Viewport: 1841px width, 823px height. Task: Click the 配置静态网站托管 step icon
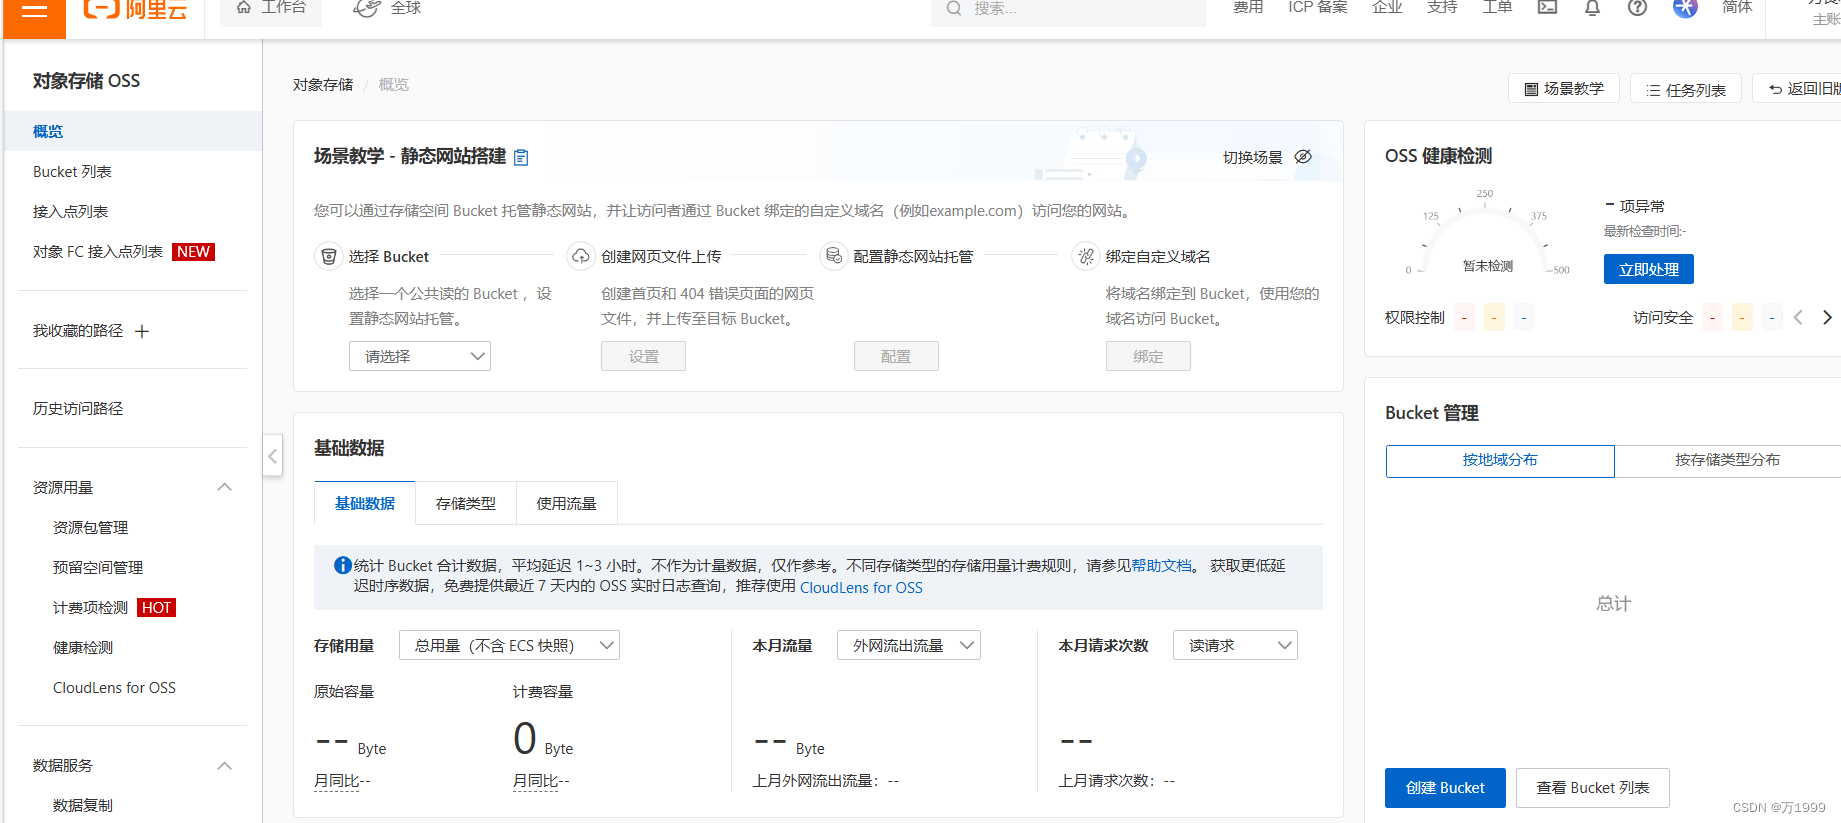tap(833, 256)
